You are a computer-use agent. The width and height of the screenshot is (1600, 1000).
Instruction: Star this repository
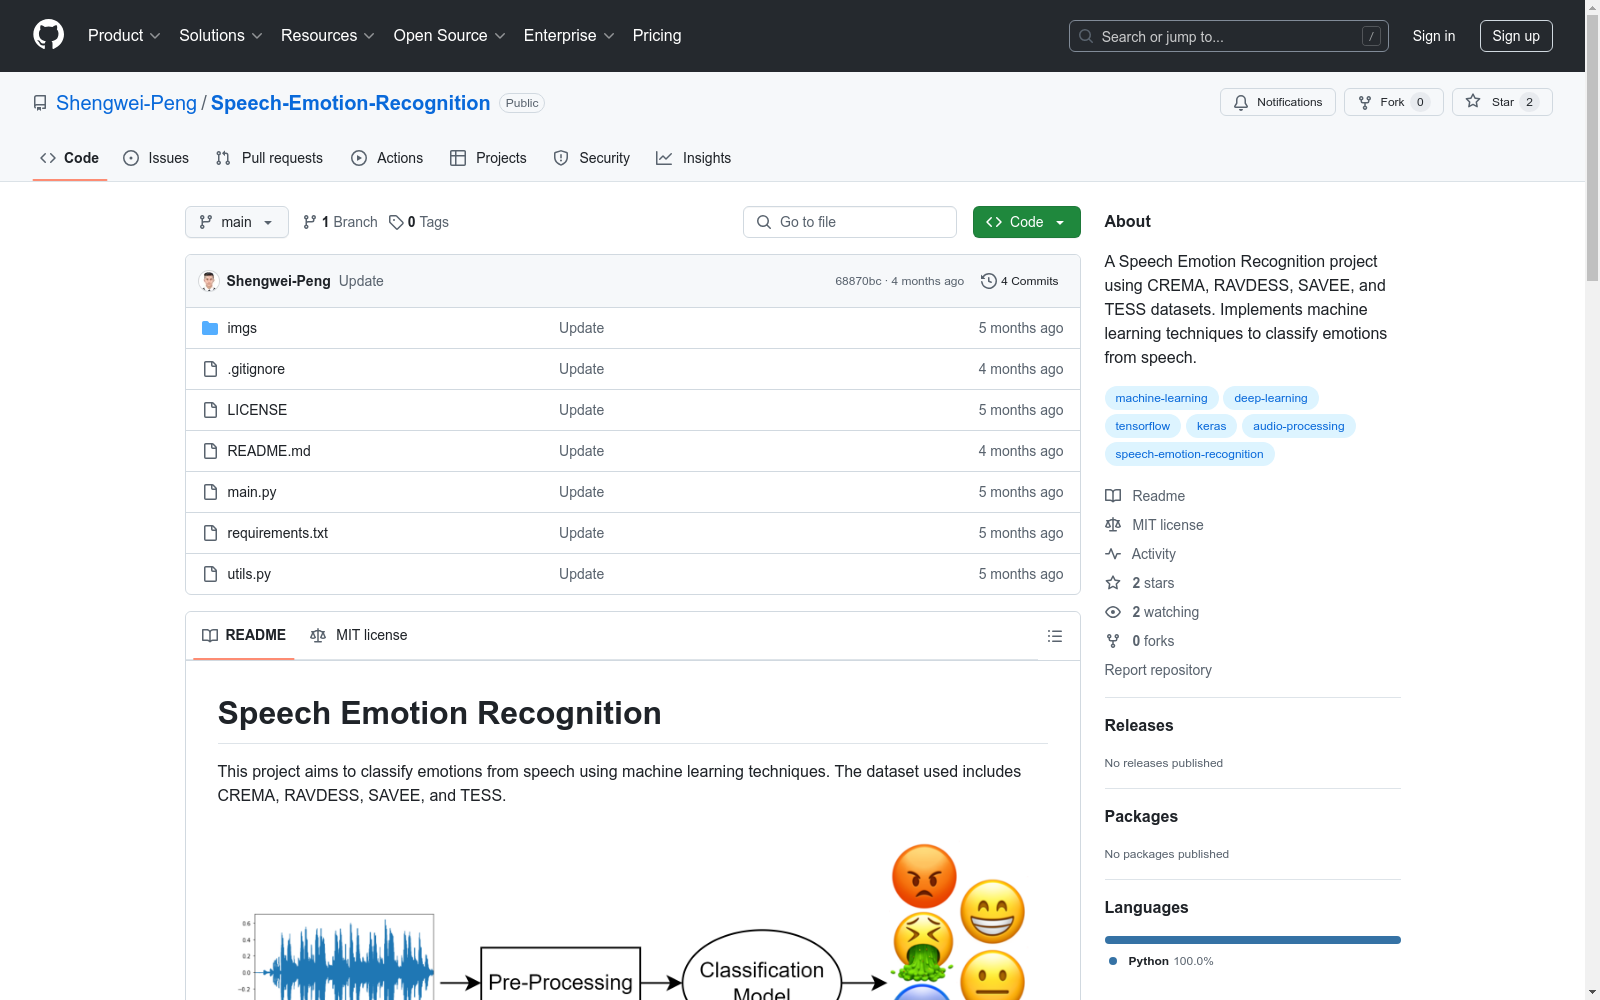pyautogui.click(x=1501, y=102)
